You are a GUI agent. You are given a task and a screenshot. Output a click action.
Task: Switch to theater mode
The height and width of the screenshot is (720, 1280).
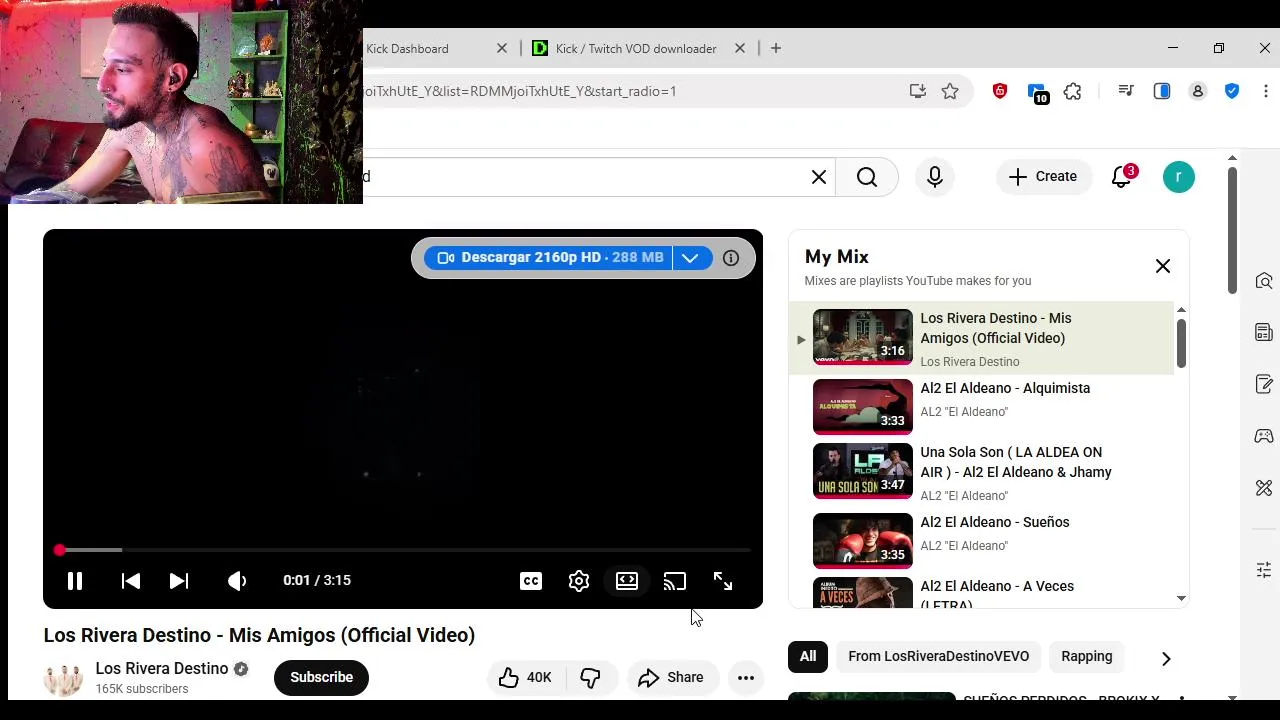point(627,581)
